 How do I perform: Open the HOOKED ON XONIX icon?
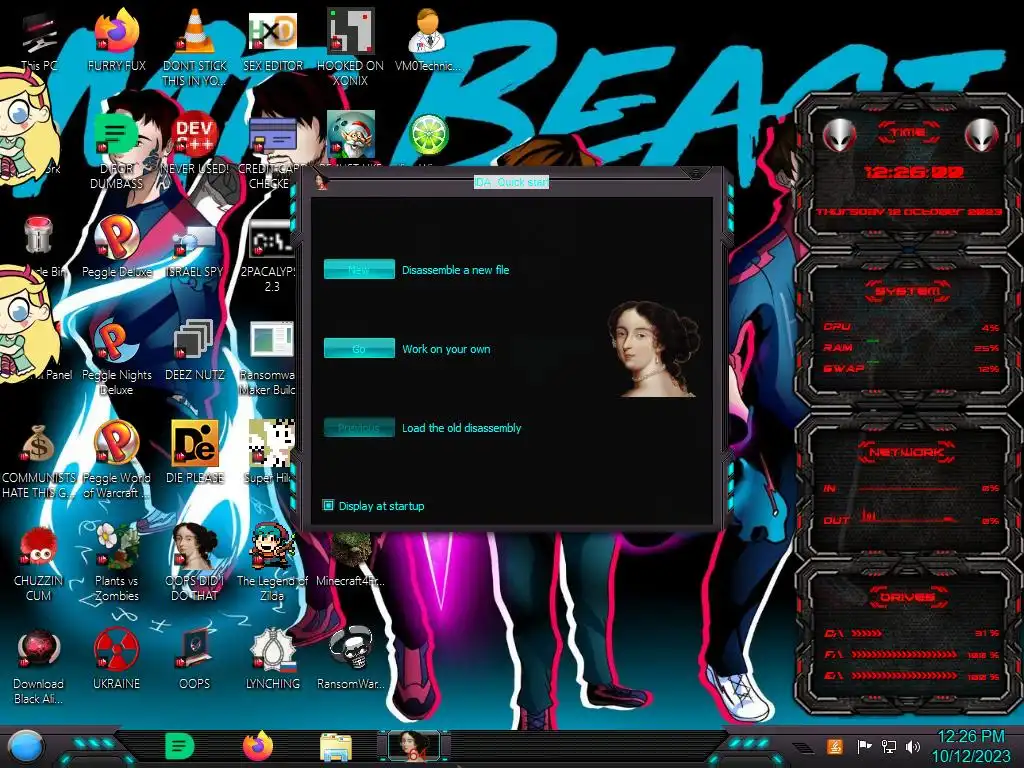(350, 31)
